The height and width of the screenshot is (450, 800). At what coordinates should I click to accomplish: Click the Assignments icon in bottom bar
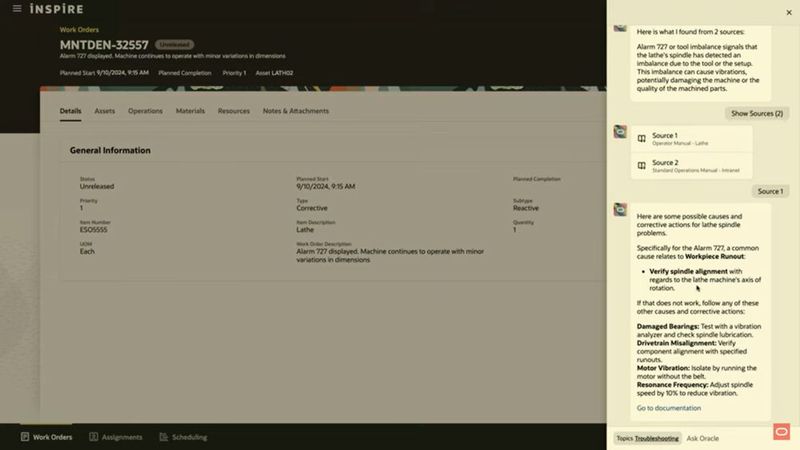coord(93,437)
